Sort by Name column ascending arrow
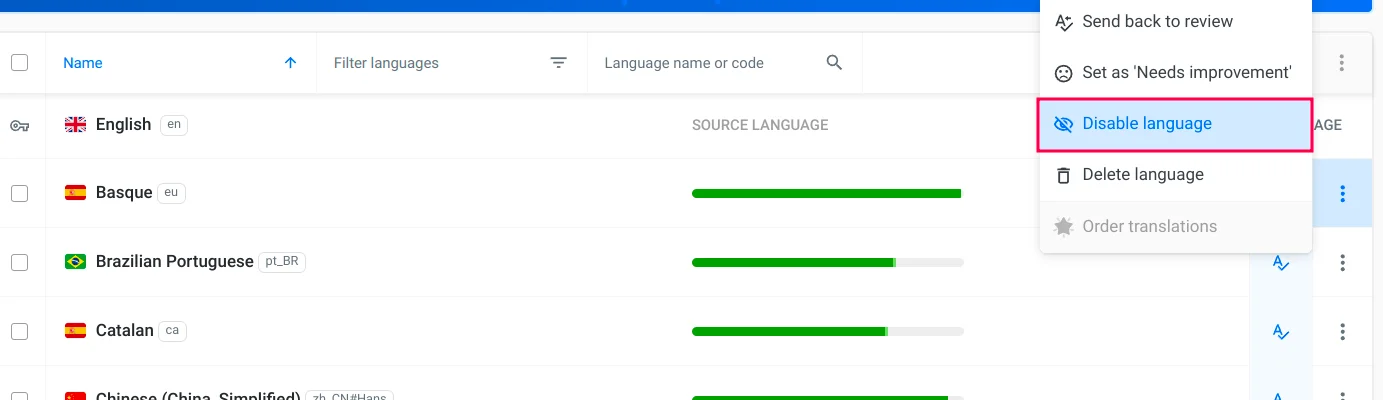 (x=290, y=63)
